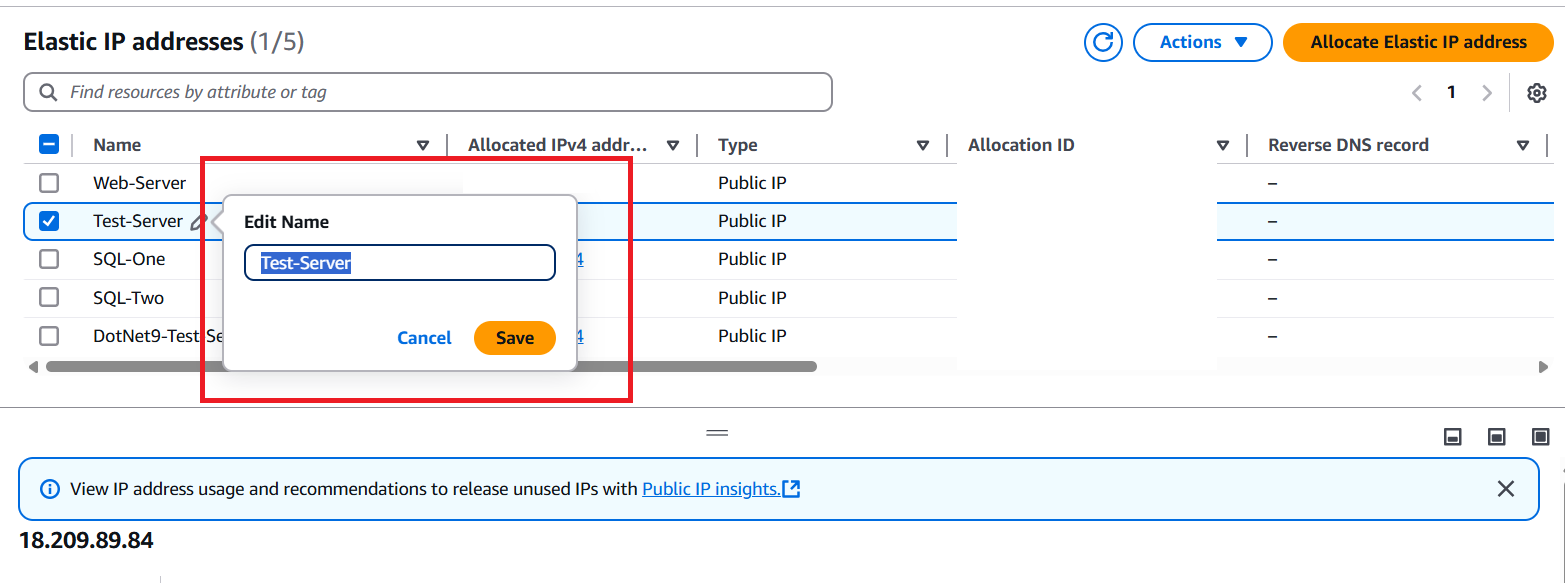The width and height of the screenshot is (1565, 583).
Task: Open the Name column filter dropdown
Action: 423,144
